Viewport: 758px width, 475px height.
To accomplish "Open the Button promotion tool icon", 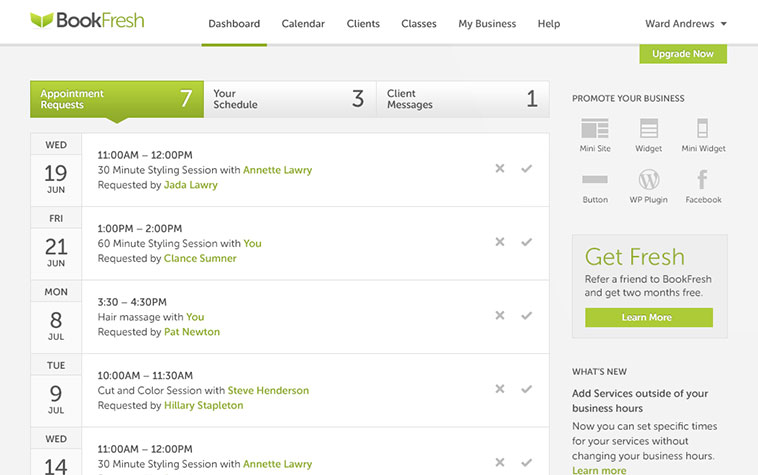I will coord(595,180).
